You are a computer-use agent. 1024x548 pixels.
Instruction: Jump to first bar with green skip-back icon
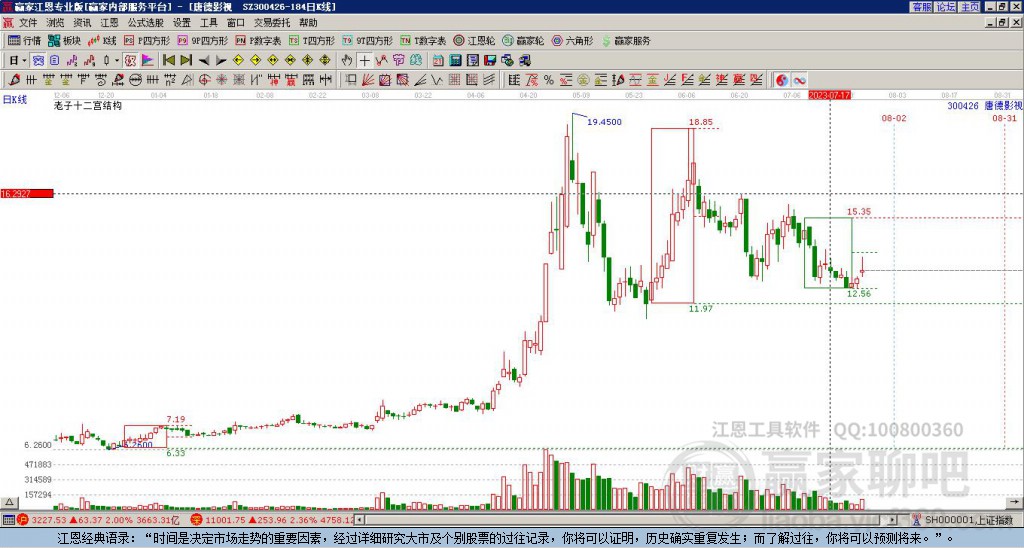(168, 61)
